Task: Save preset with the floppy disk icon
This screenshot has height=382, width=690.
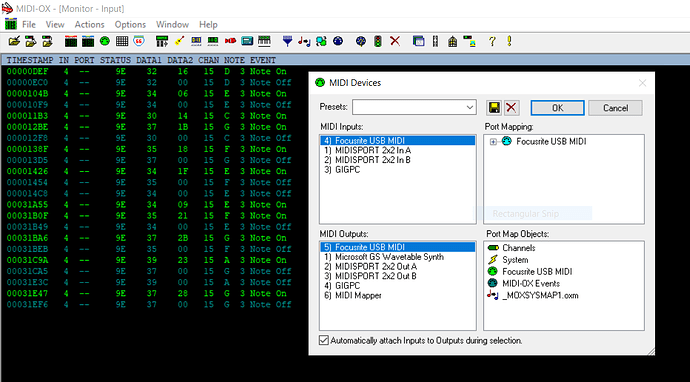Action: pos(494,108)
